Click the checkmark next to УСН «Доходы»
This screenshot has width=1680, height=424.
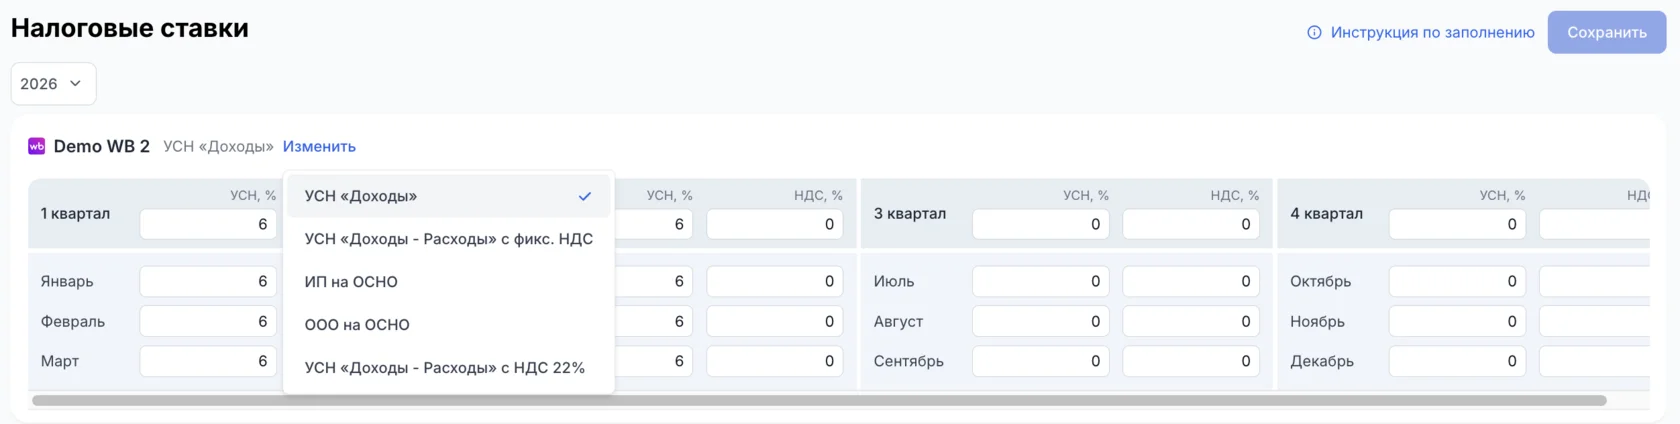click(x=585, y=196)
